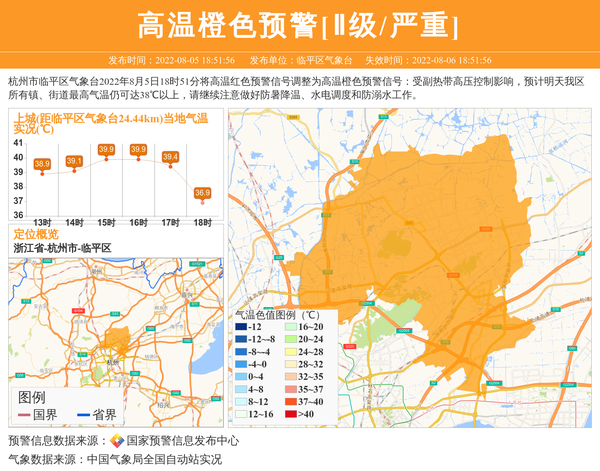Click the 39.9 temperature label at 16时
The image size is (600, 471).
point(138,150)
